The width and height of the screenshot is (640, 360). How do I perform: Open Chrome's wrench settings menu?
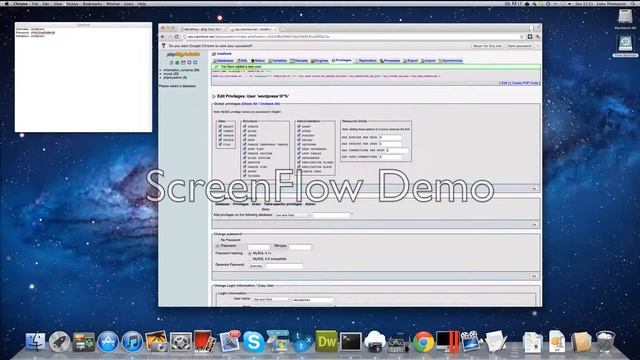pos(538,37)
